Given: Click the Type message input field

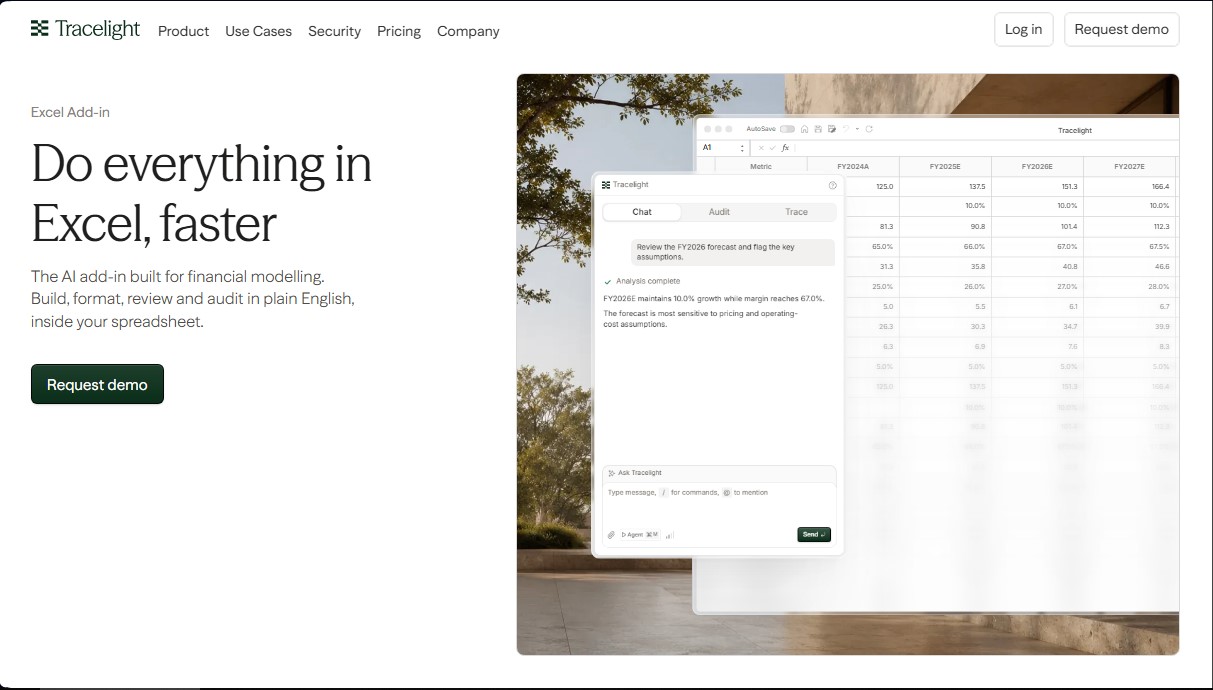Looking at the screenshot, I should tap(719, 505).
